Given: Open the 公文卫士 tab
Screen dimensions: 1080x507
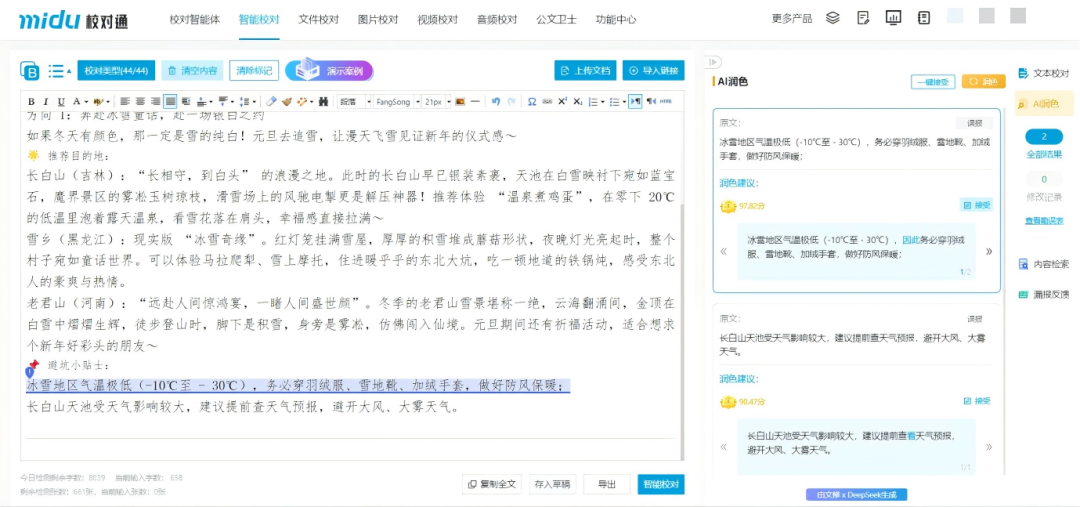Looking at the screenshot, I should tap(556, 19).
